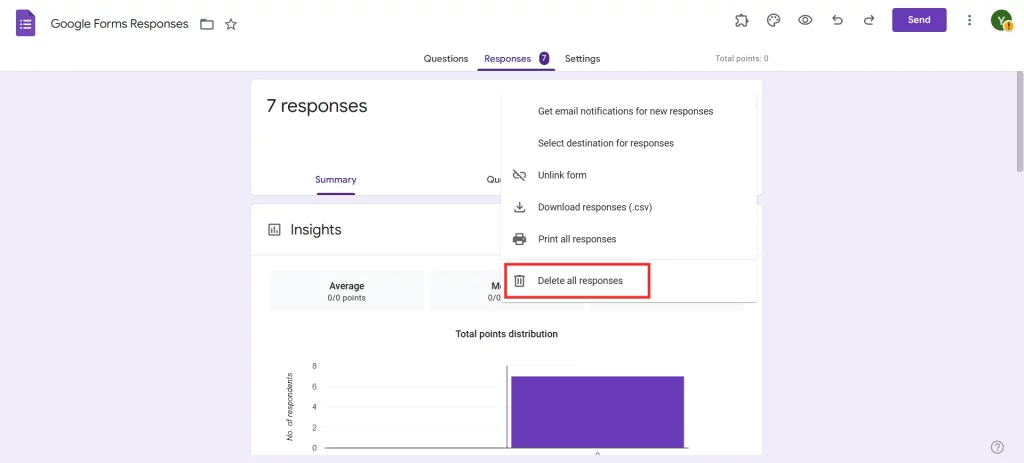Screen dimensions: 1024x463
Task: Click the Total points: 0 text
Action: pyautogui.click(x=742, y=58)
